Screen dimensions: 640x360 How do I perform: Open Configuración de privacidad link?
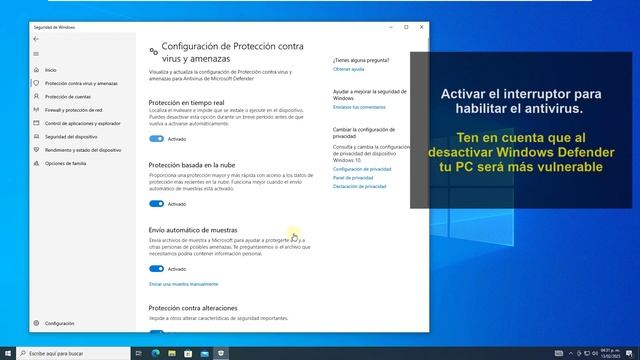362,169
